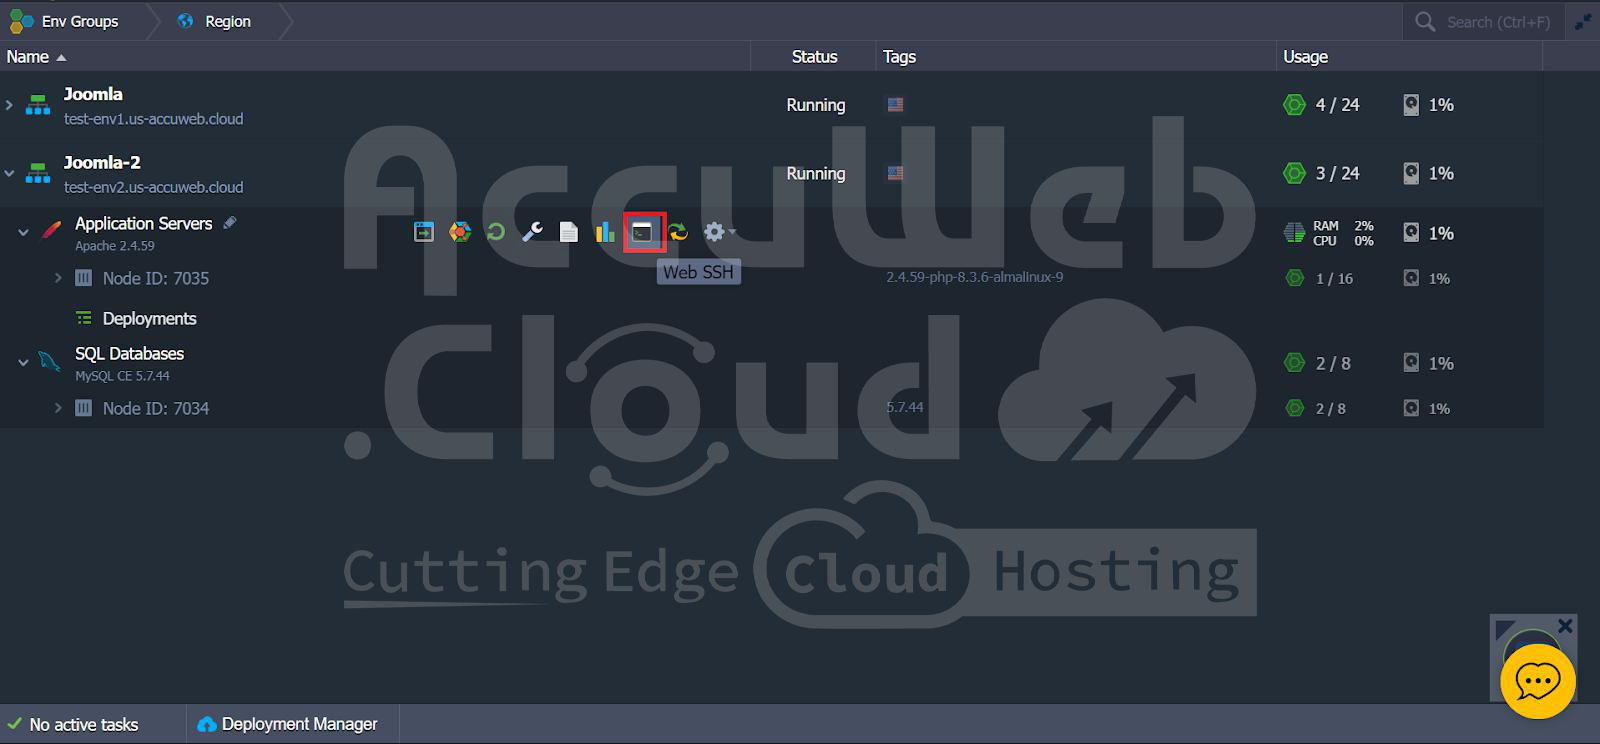Image resolution: width=1600 pixels, height=744 pixels.
Task: Expand the Joomla environment row
Action: coord(10,105)
